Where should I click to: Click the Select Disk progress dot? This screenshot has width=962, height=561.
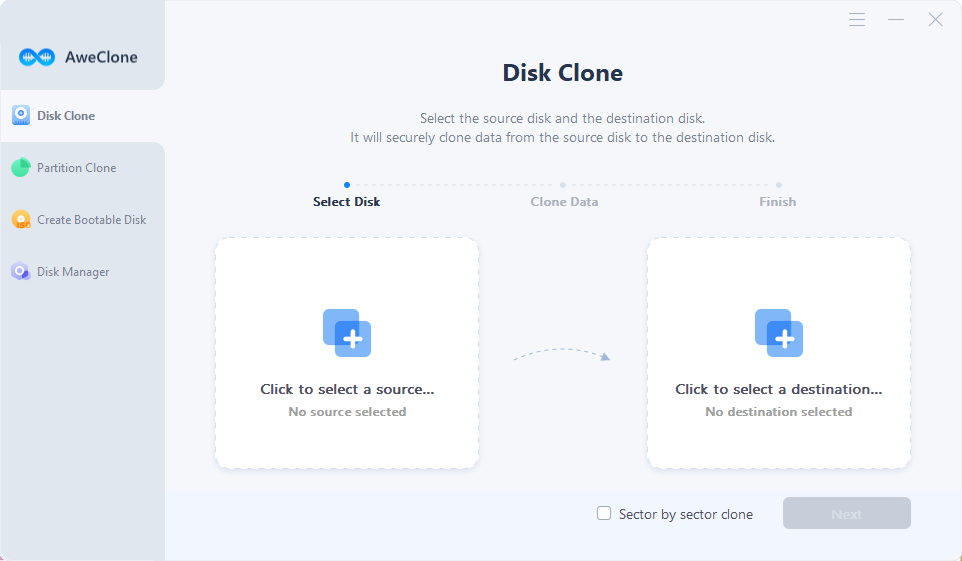(x=347, y=185)
